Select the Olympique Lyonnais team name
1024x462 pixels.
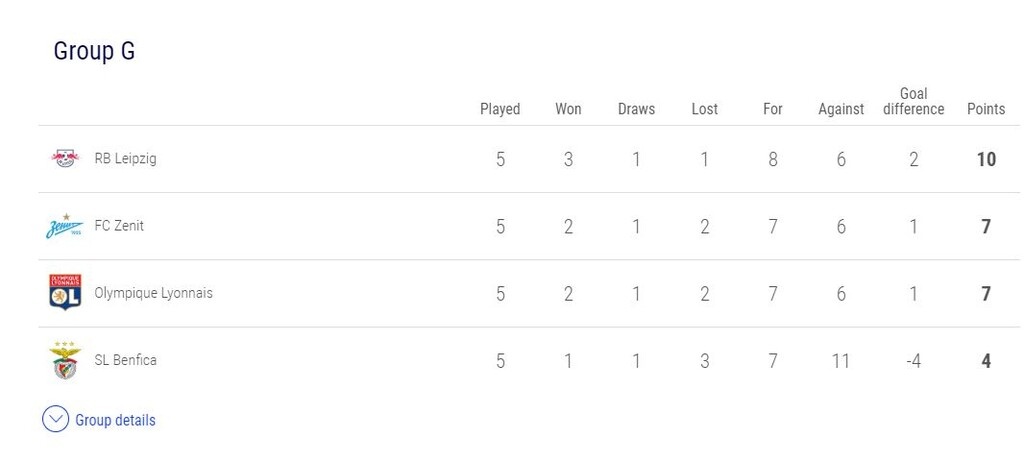click(x=153, y=293)
